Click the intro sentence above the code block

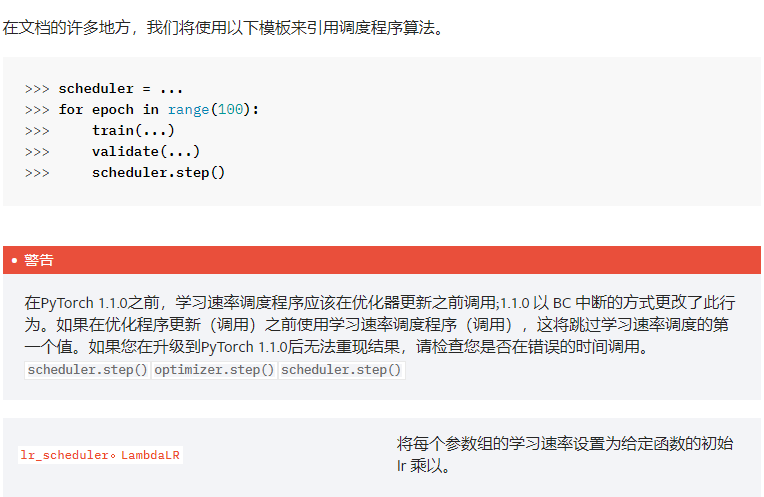(222, 28)
